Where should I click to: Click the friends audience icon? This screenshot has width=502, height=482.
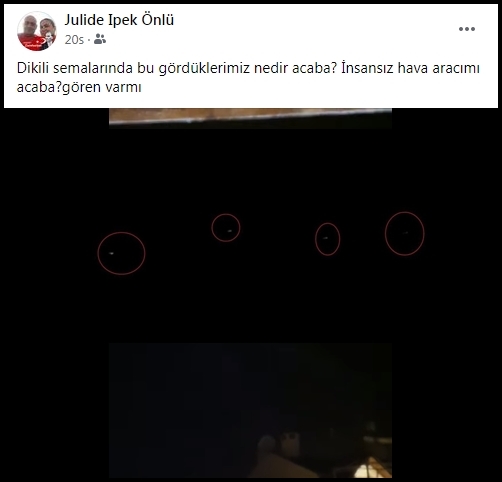pyautogui.click(x=100, y=39)
